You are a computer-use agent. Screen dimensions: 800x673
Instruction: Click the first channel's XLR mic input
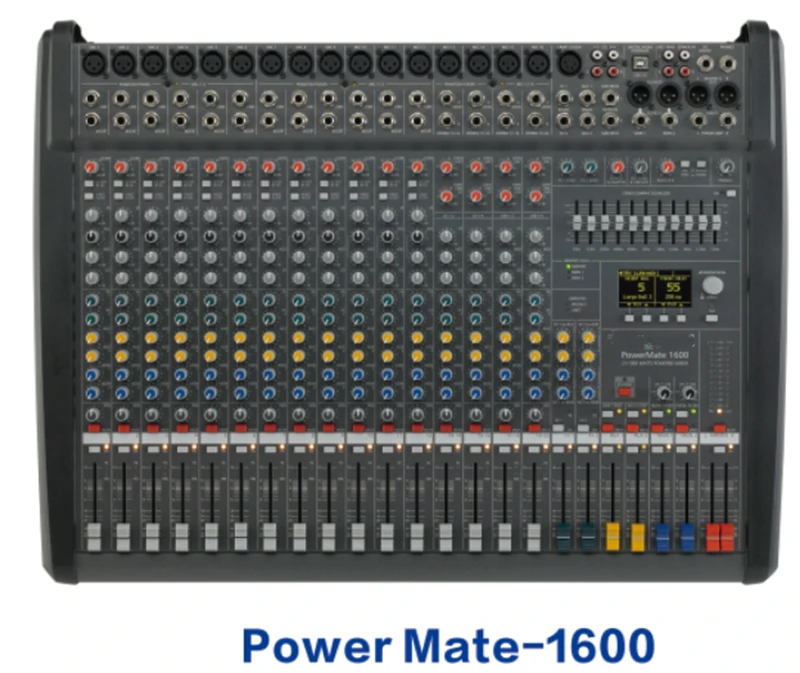[x=94, y=64]
